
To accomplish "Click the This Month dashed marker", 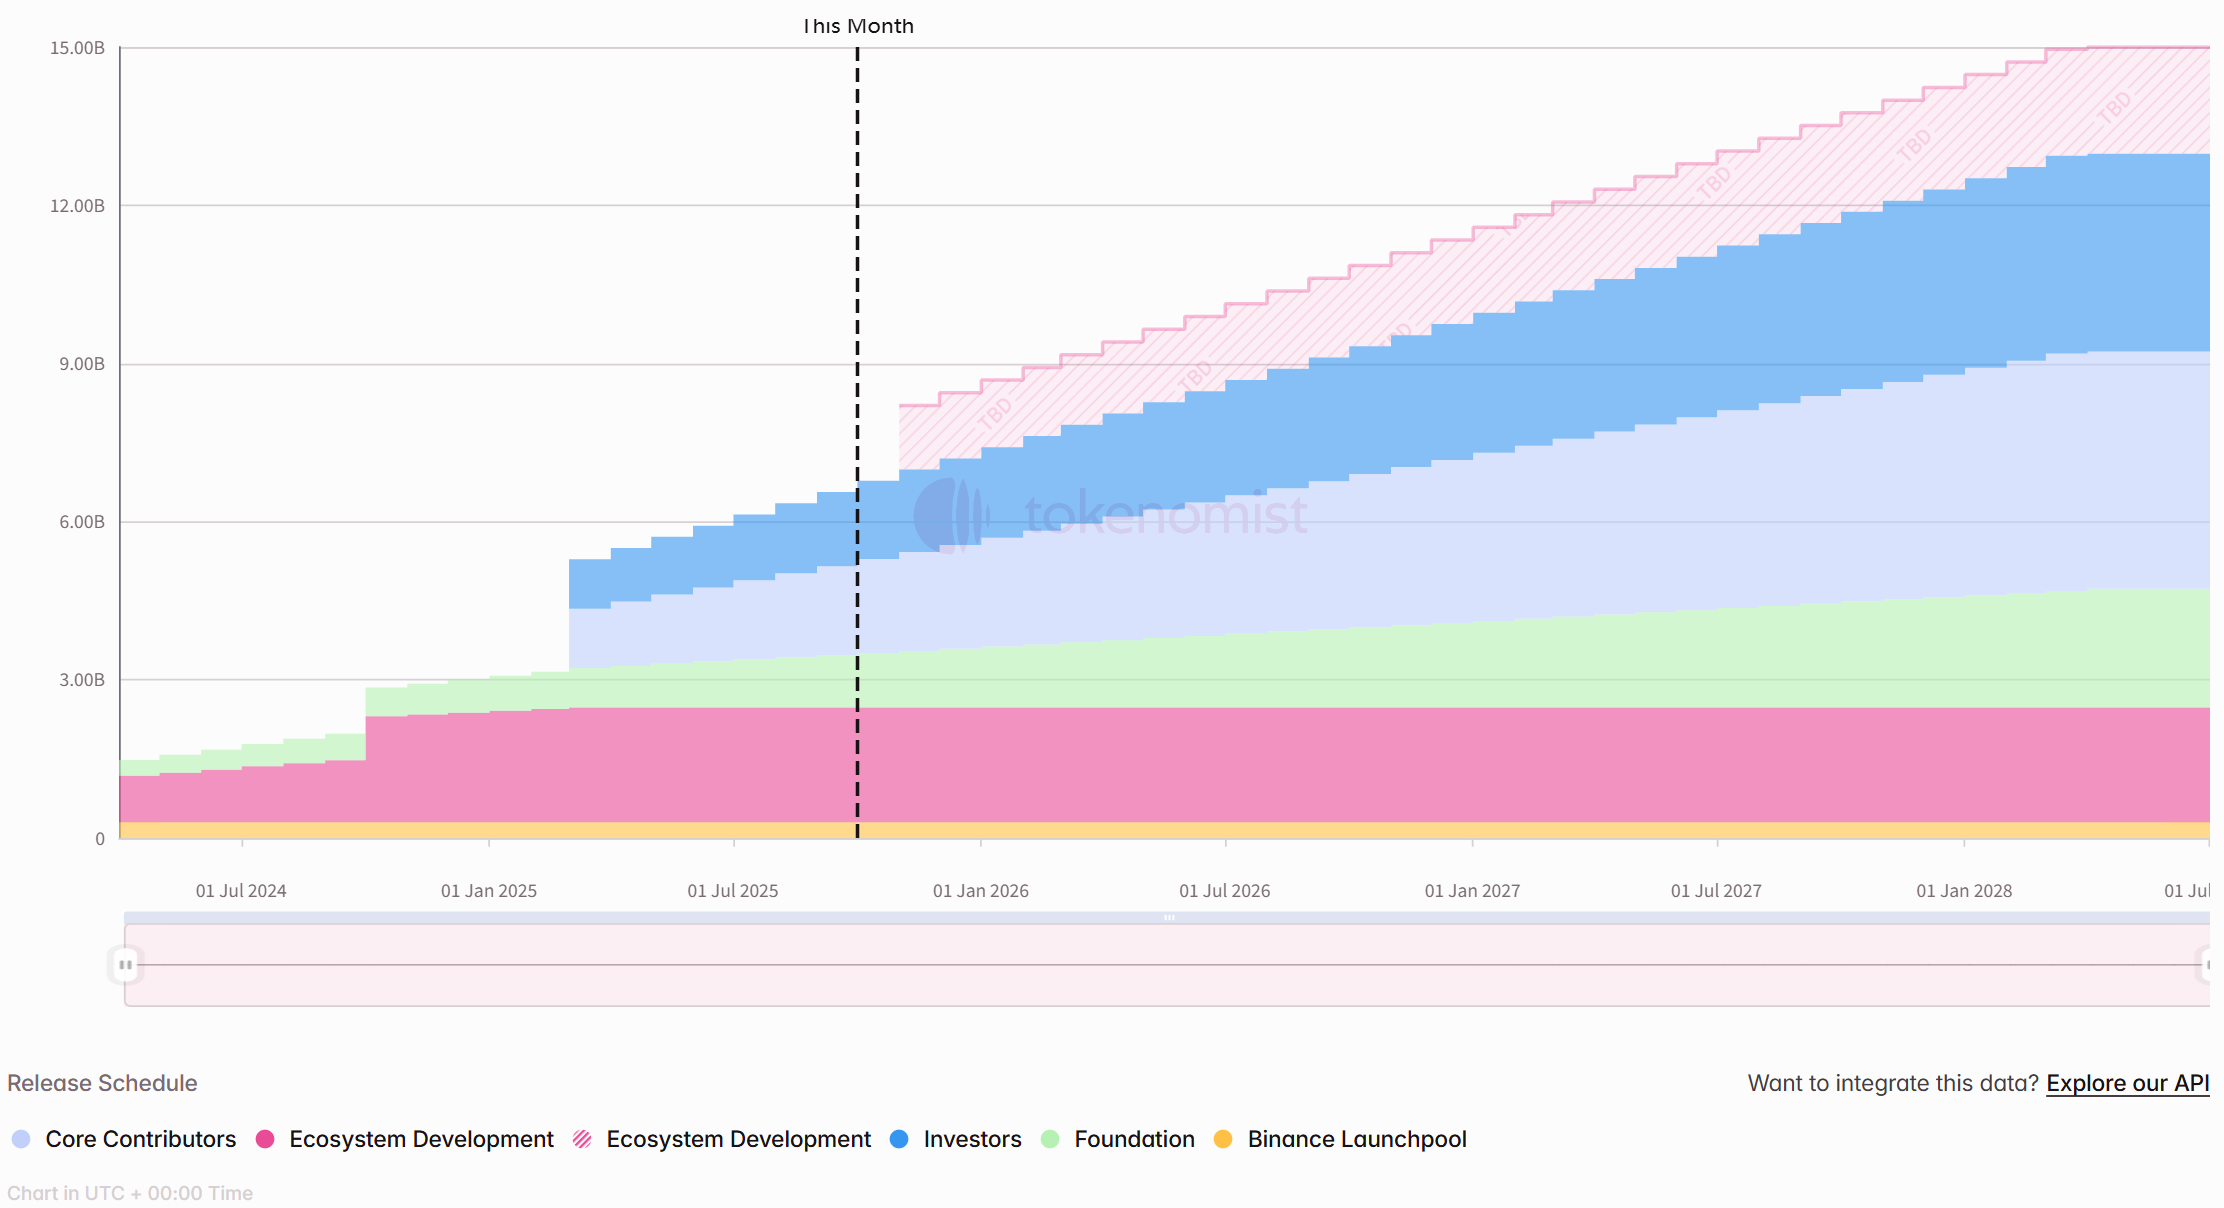I will coord(857,26).
